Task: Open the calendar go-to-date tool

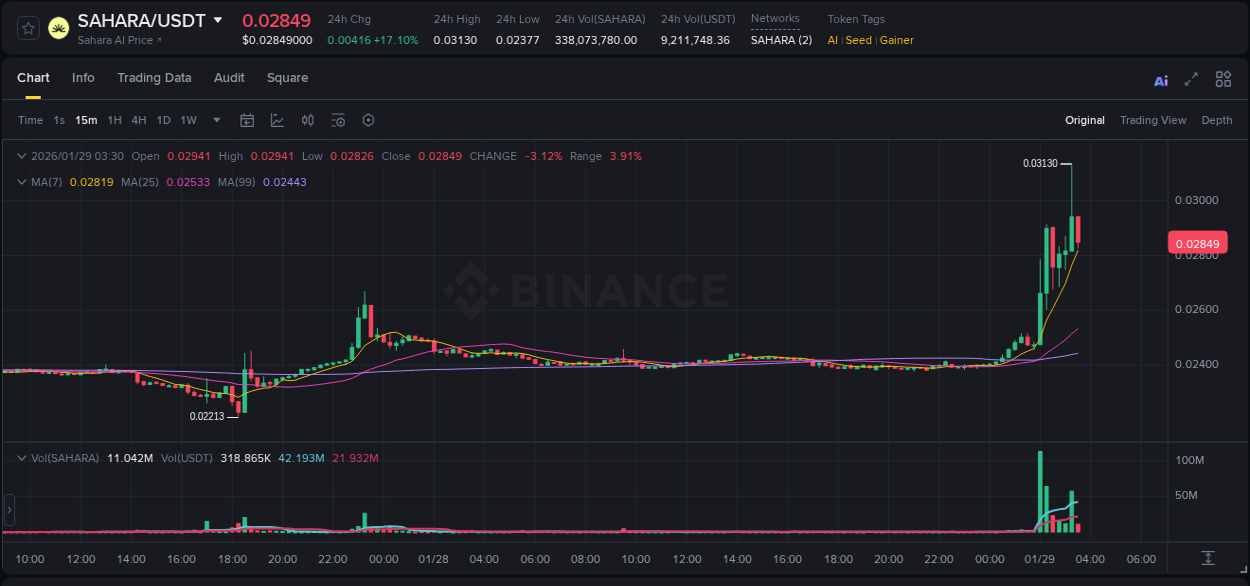Action: point(247,120)
